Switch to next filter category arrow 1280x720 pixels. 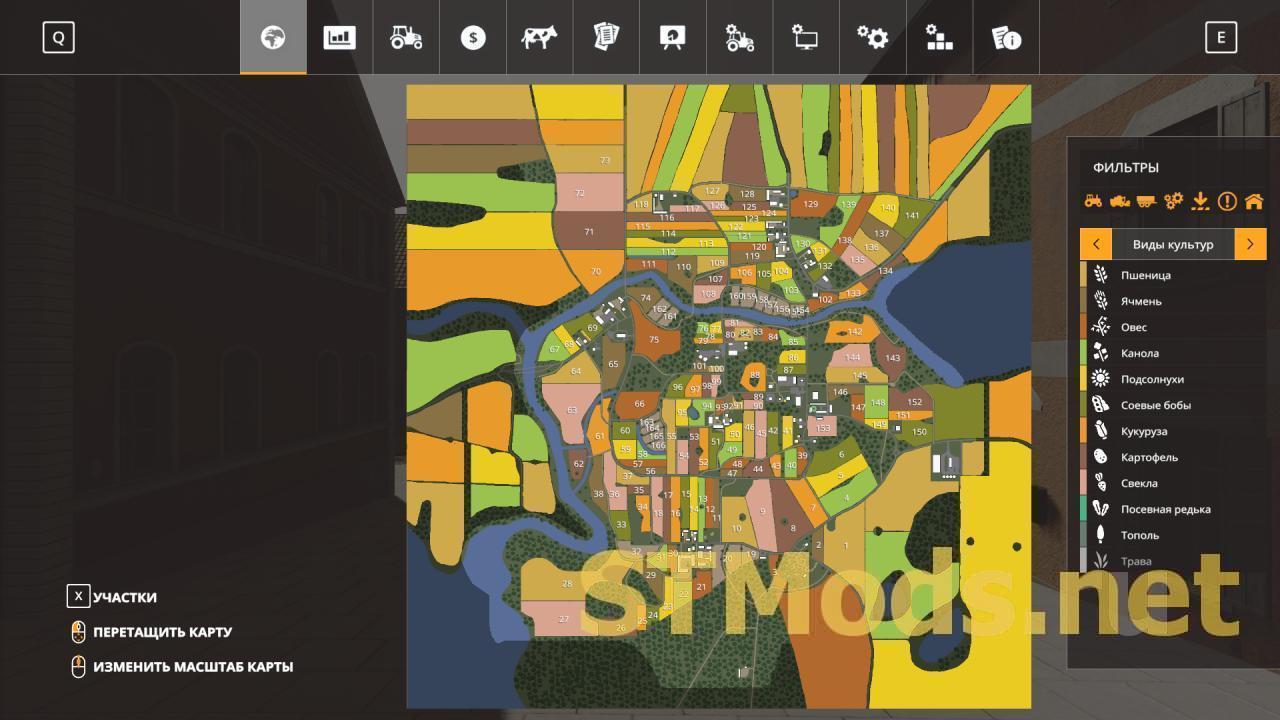(x=1250, y=244)
